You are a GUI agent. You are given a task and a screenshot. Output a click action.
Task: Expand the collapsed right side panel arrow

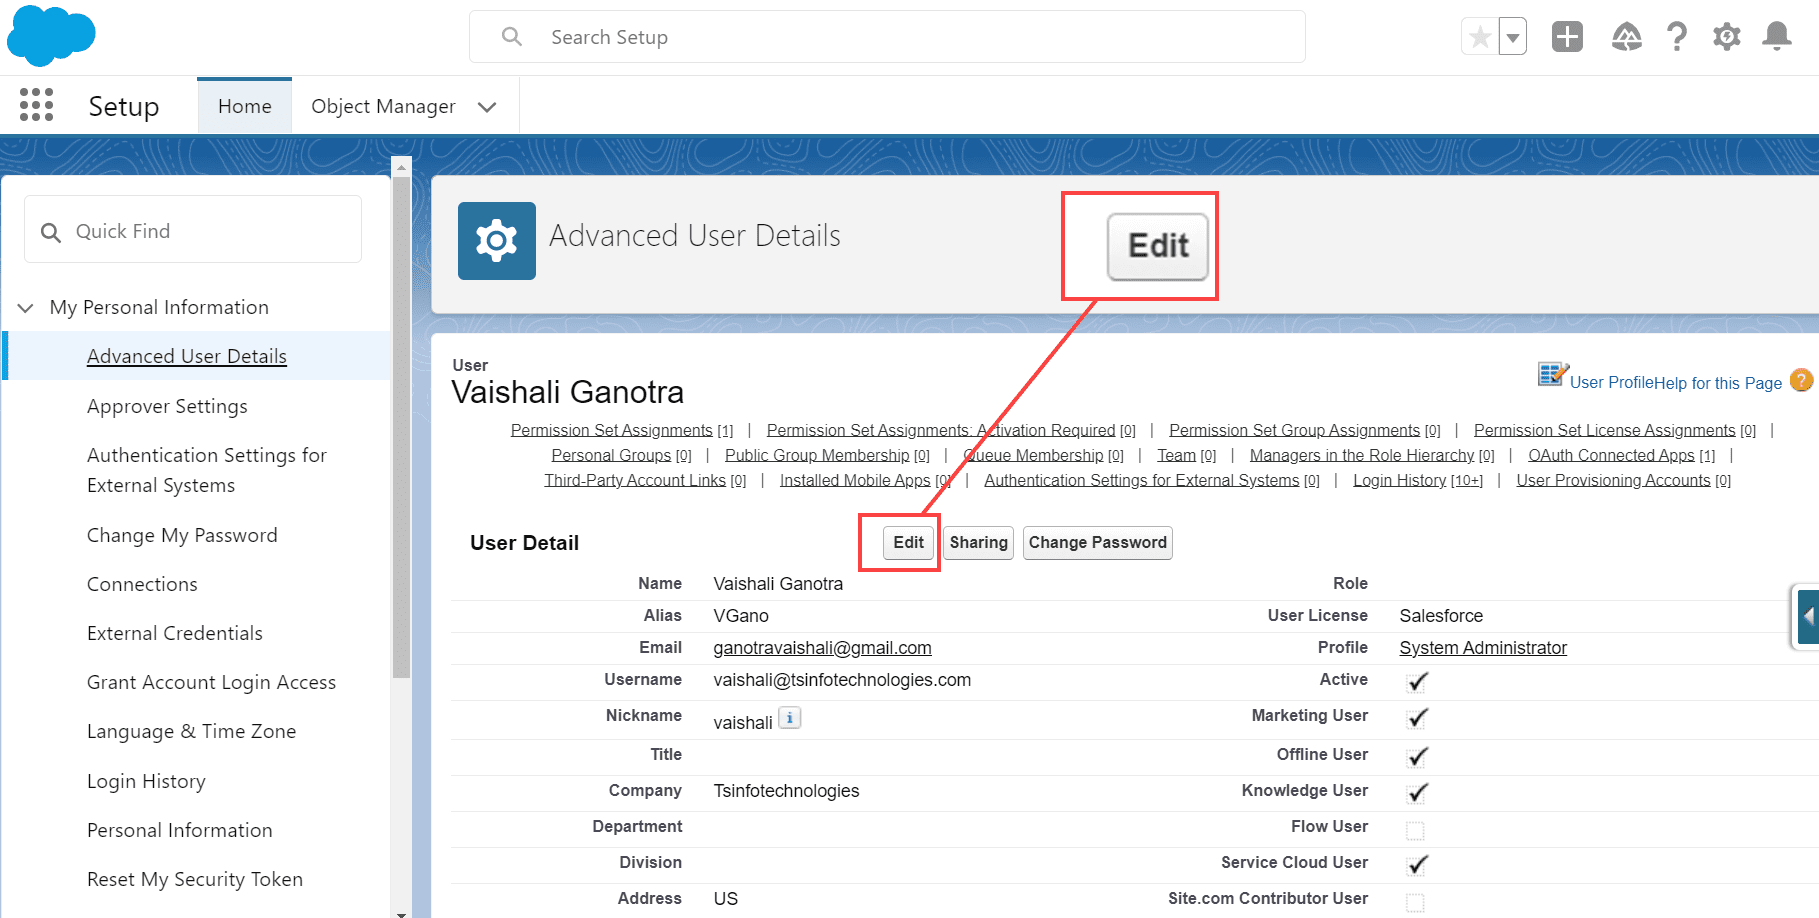1806,617
